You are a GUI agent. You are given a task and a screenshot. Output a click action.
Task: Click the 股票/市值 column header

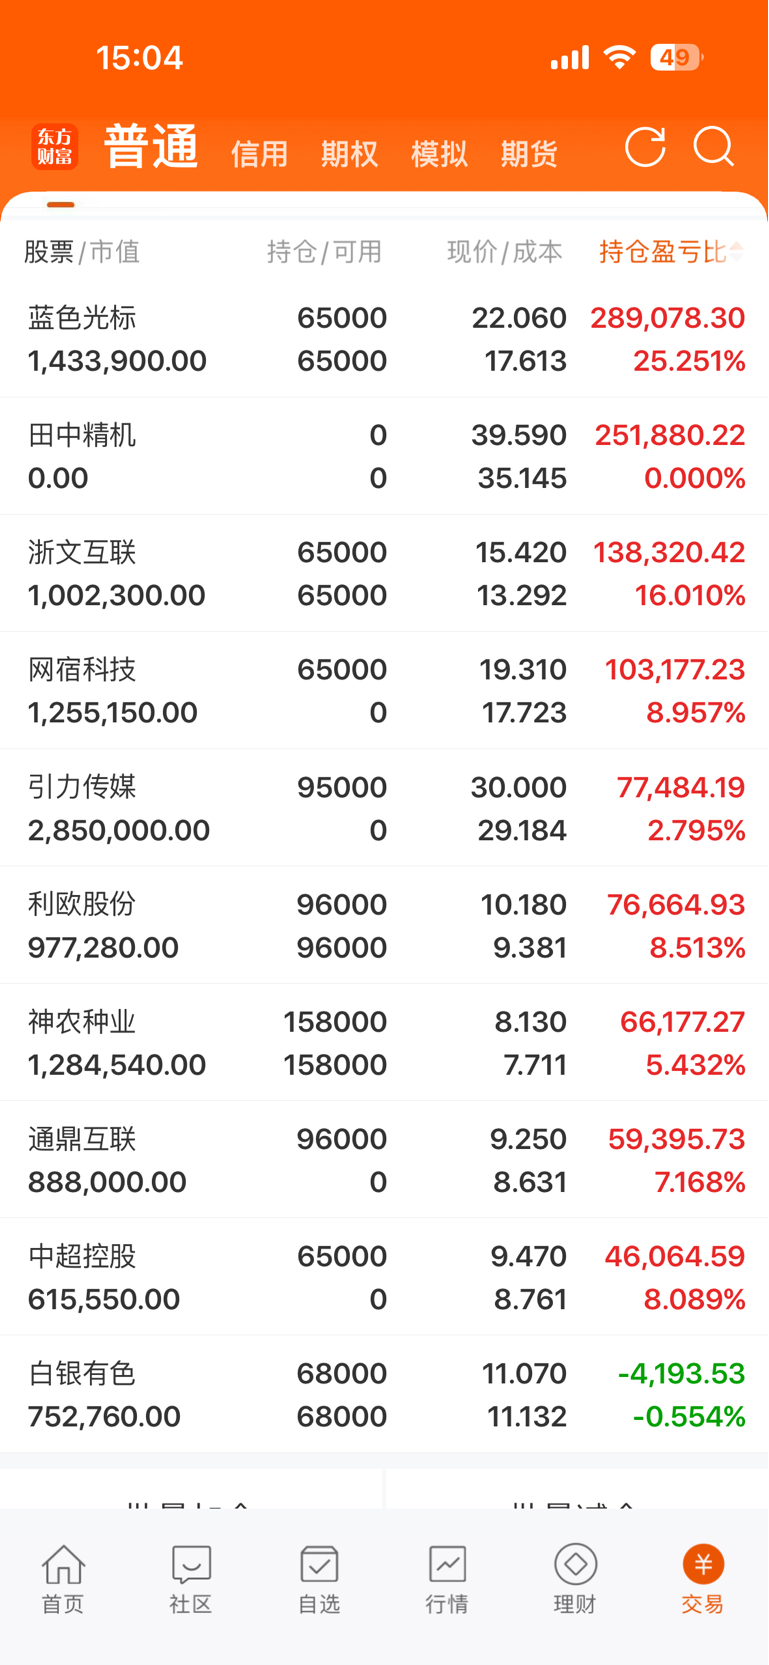click(x=82, y=252)
